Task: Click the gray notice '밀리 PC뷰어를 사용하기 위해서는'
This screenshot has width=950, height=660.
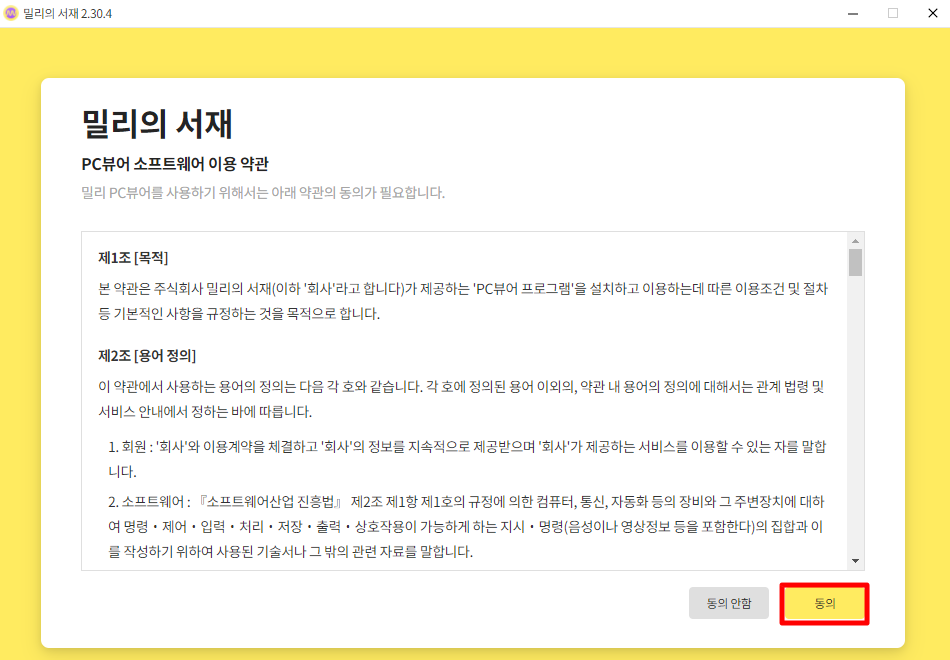Action: pos(263,193)
